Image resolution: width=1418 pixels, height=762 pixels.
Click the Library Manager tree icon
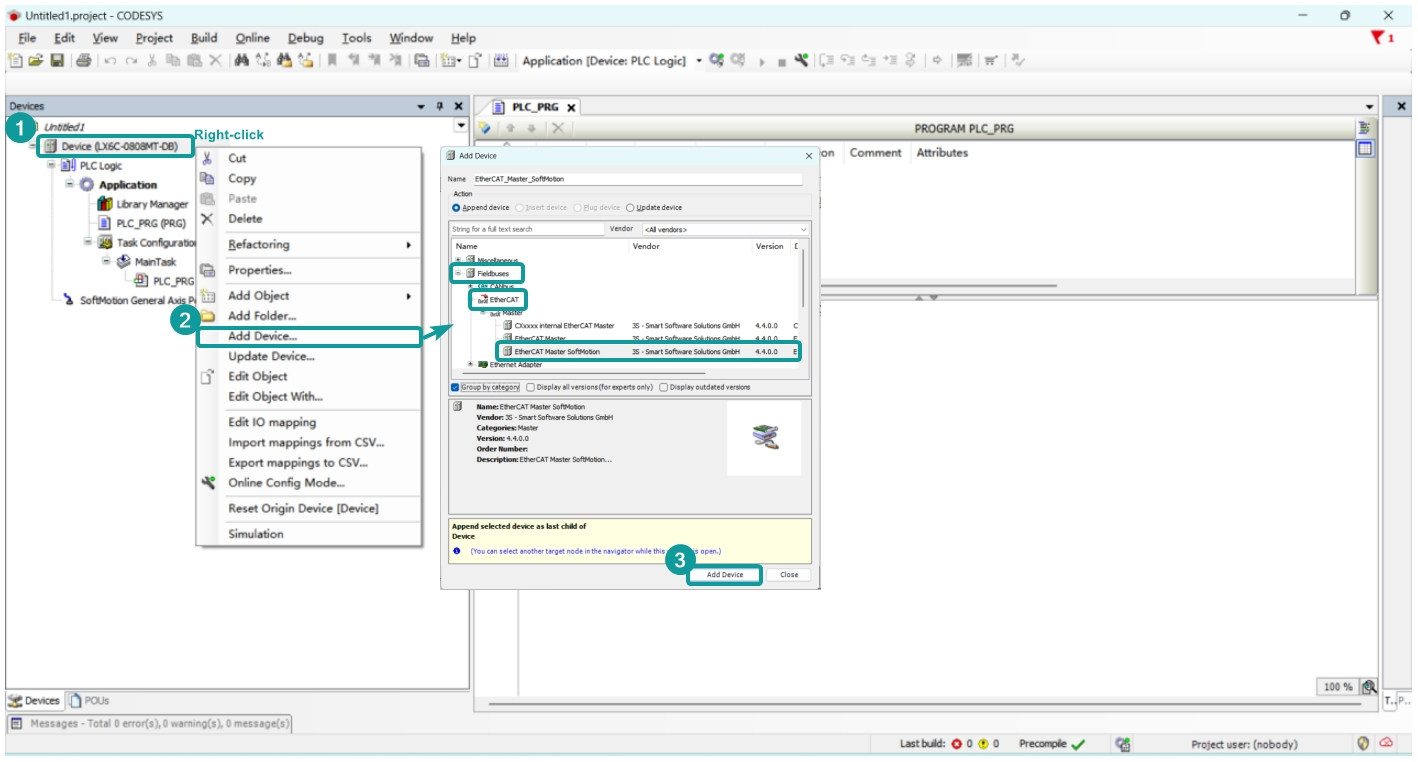[x=105, y=204]
